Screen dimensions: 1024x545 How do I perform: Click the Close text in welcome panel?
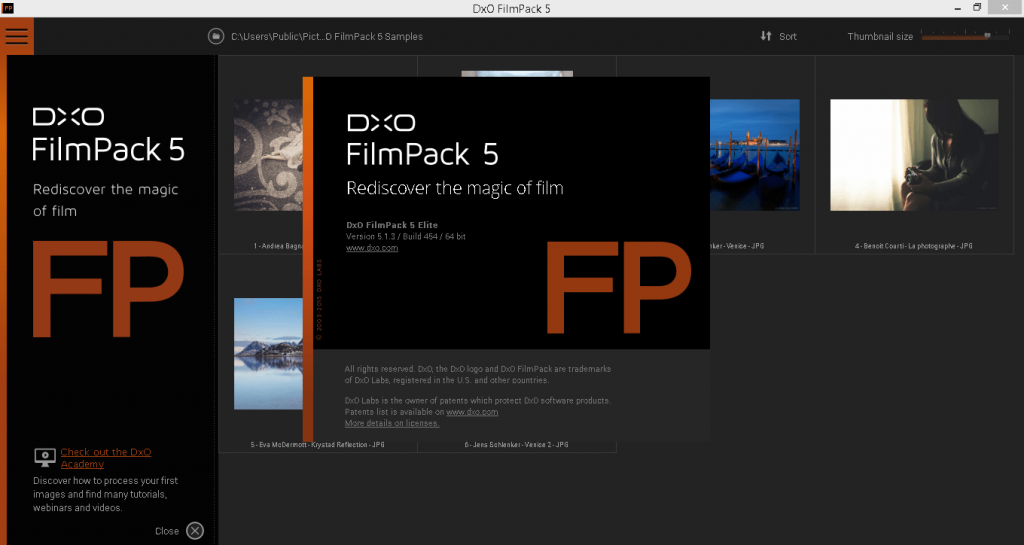click(167, 531)
